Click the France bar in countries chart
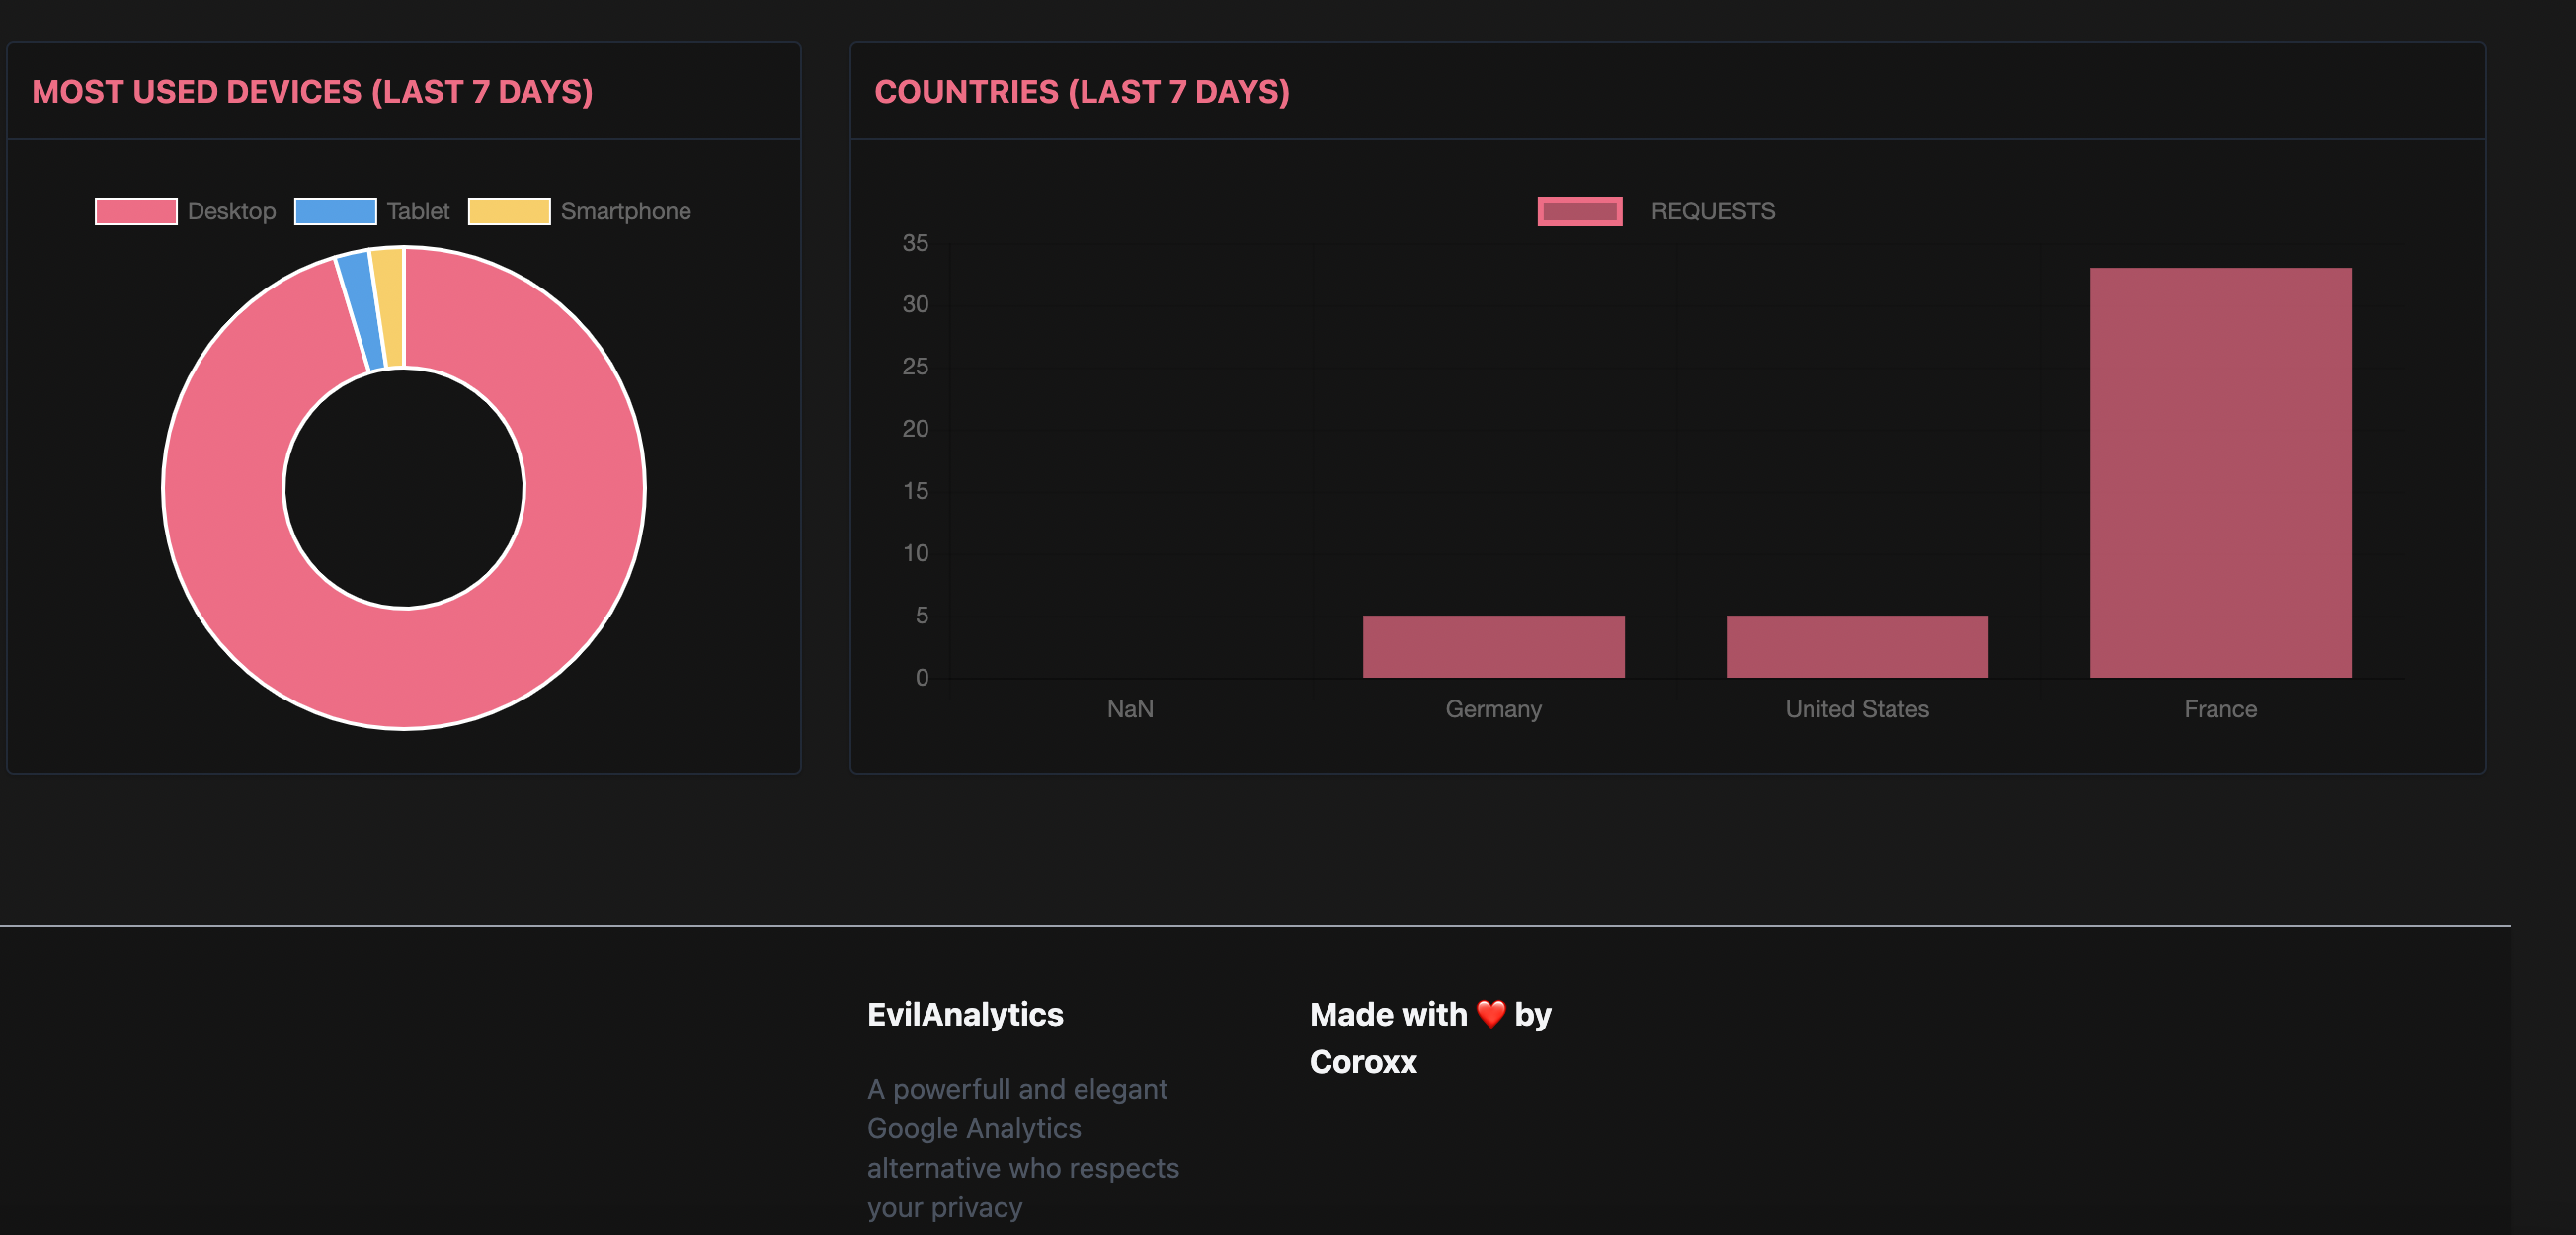 [x=2219, y=472]
